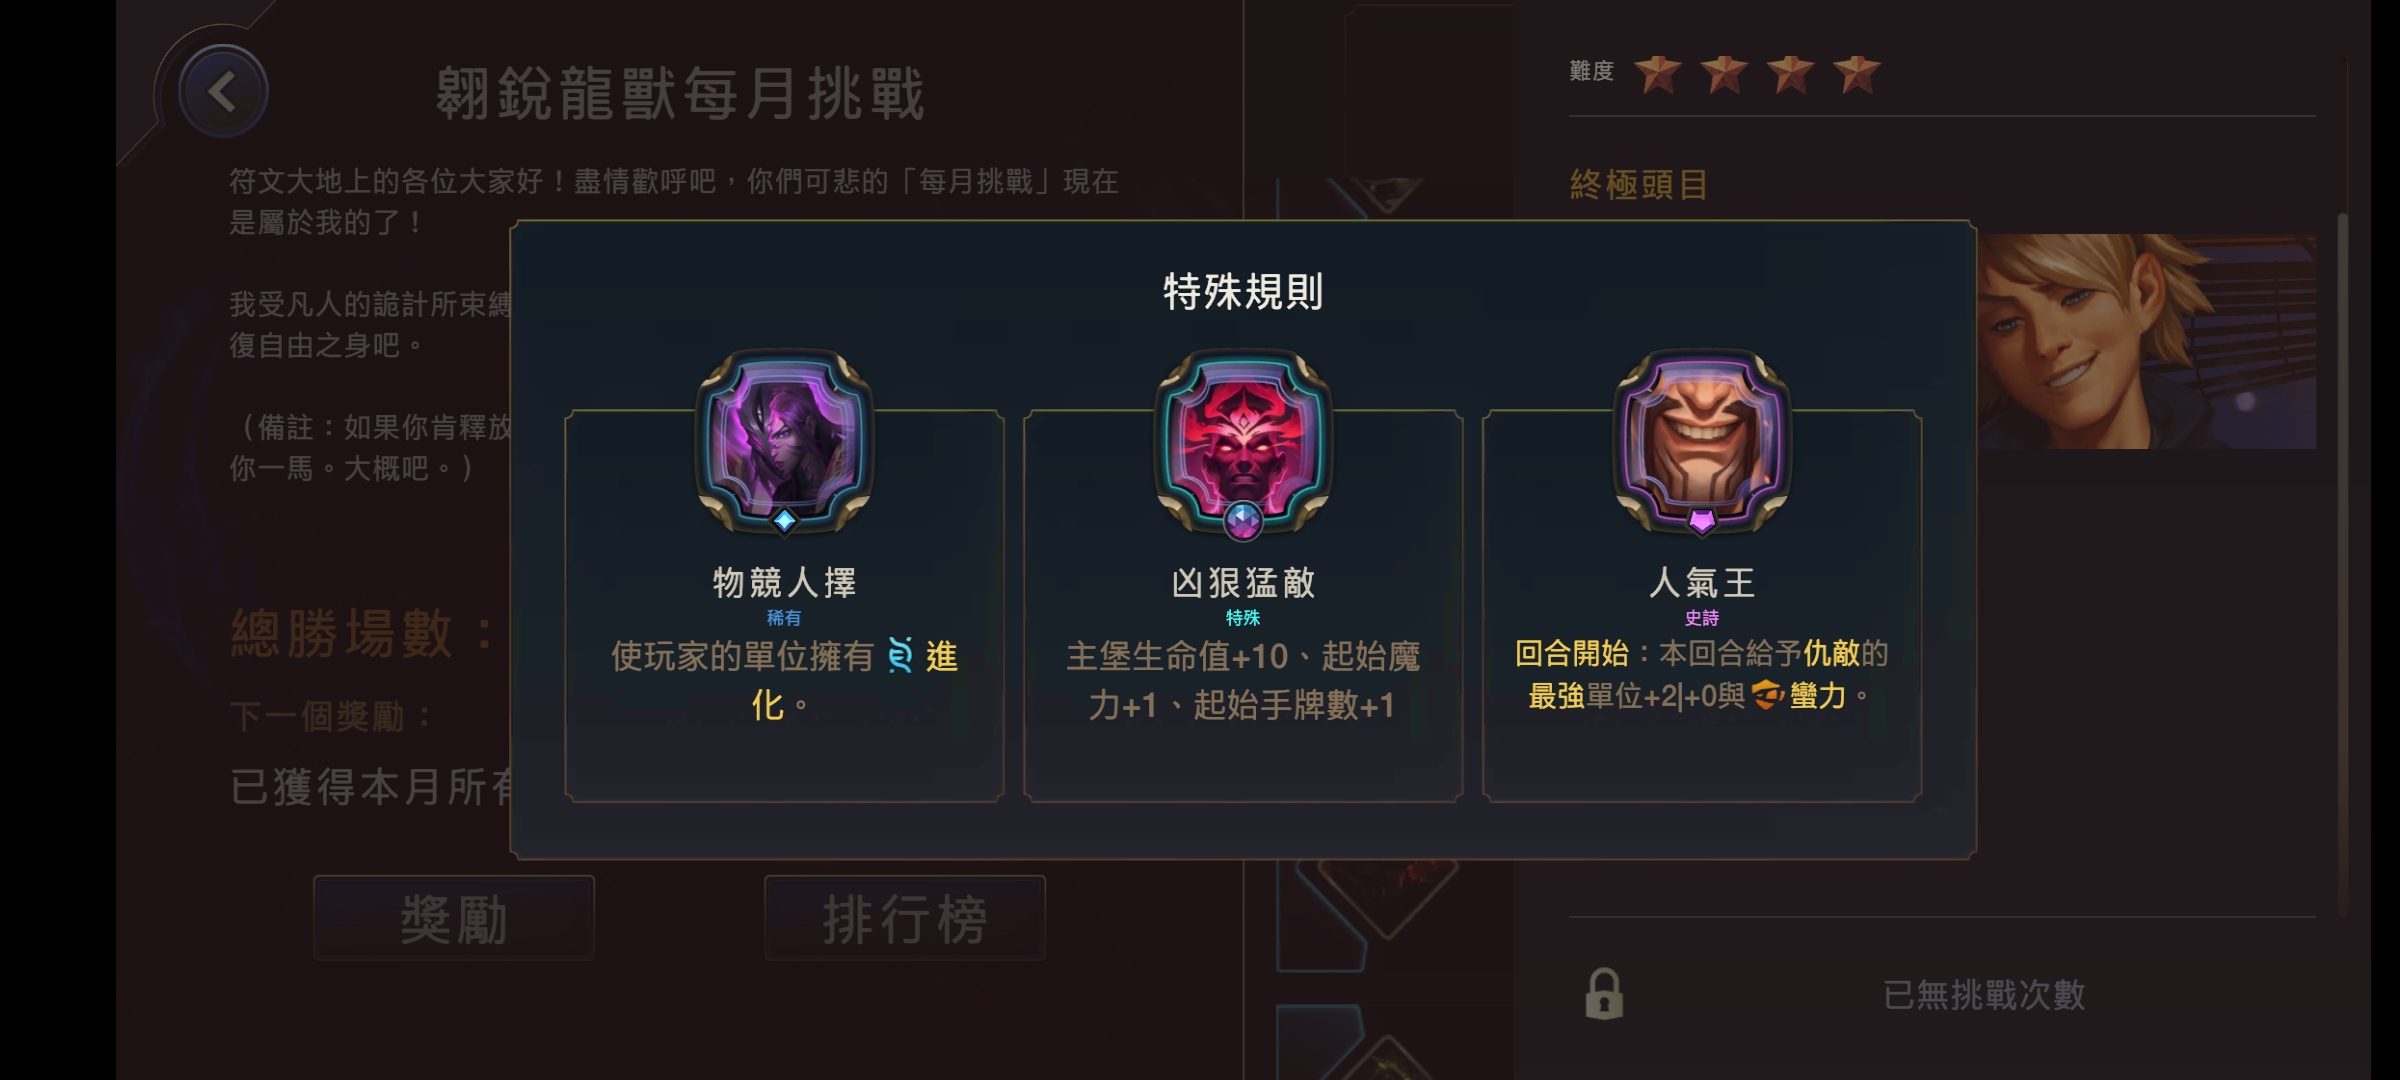Tap the 仇敵 keyword in 人氣王 description
Viewport: 2400px width, 1080px height.
pos(1831,653)
